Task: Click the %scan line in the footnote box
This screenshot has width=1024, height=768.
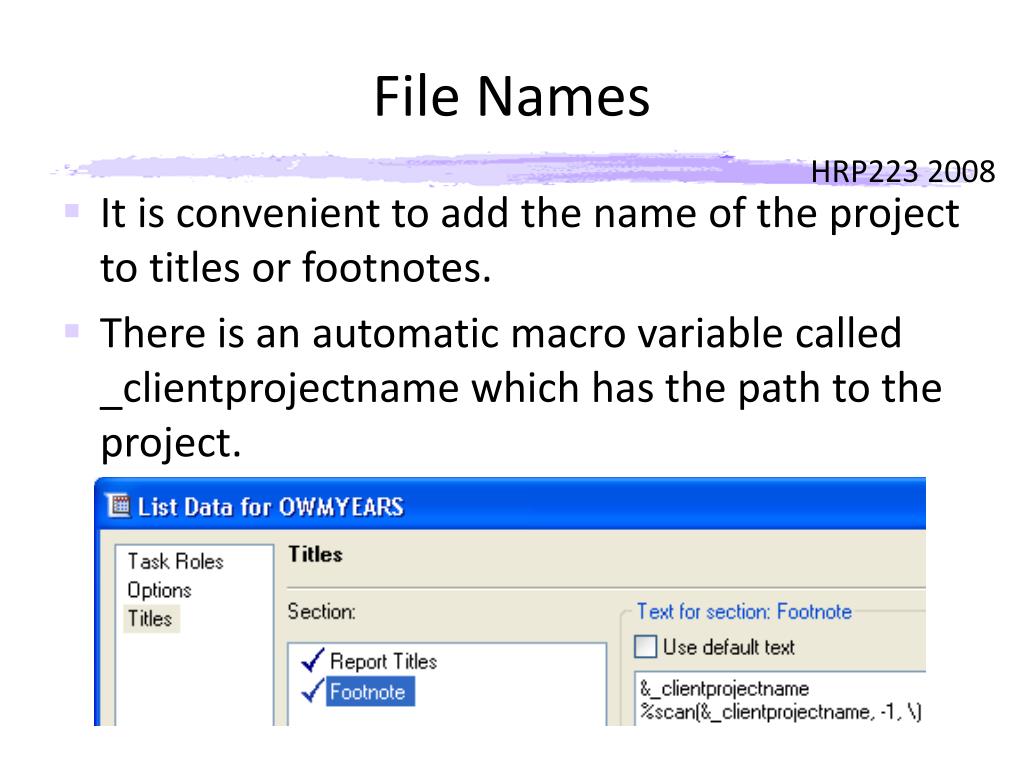Action: [x=780, y=711]
